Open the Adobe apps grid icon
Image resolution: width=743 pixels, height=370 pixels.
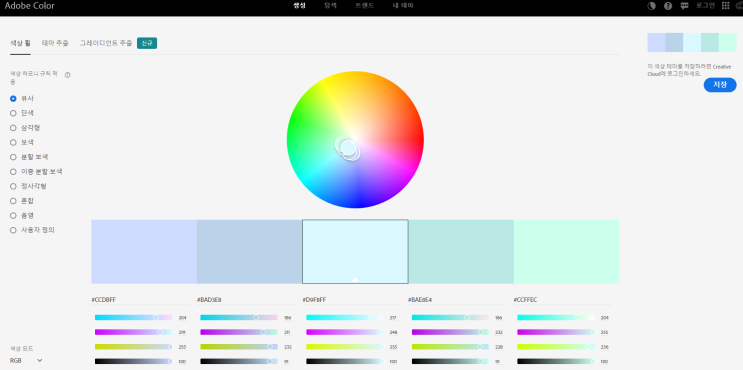coord(725,6)
